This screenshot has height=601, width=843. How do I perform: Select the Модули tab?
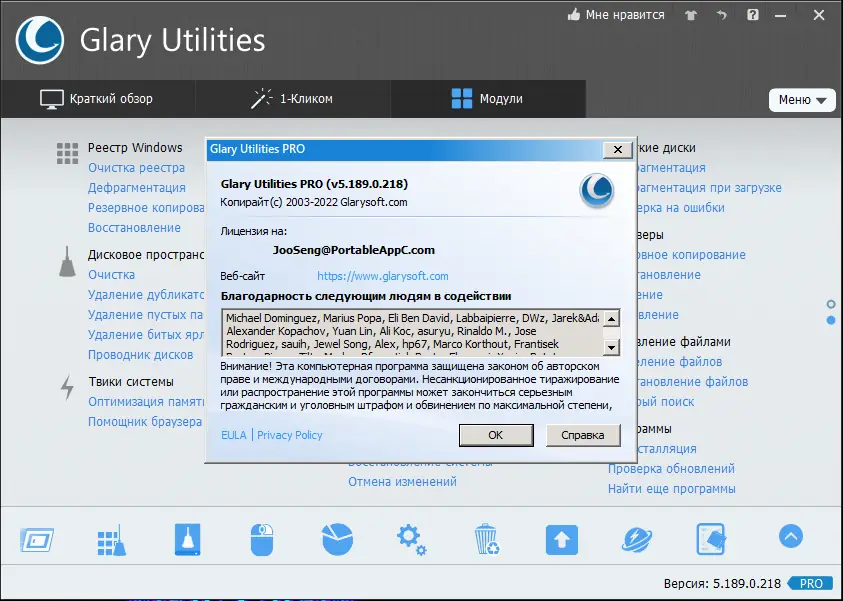[x=487, y=99]
